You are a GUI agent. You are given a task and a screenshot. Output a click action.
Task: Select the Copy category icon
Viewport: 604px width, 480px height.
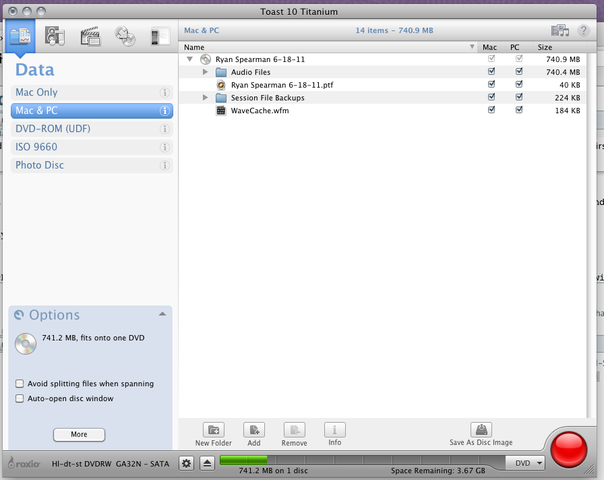(126, 37)
